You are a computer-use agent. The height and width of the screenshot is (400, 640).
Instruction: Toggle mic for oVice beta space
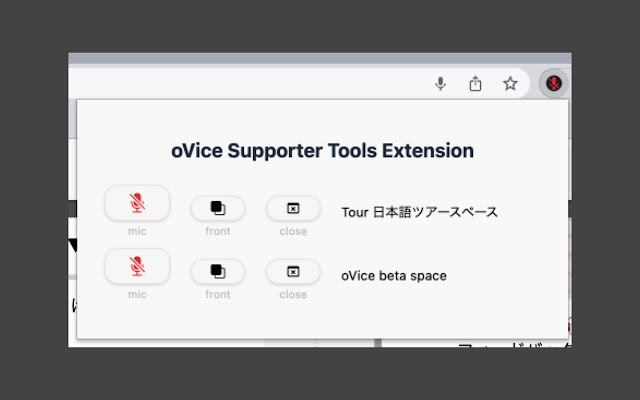pyautogui.click(x=137, y=266)
